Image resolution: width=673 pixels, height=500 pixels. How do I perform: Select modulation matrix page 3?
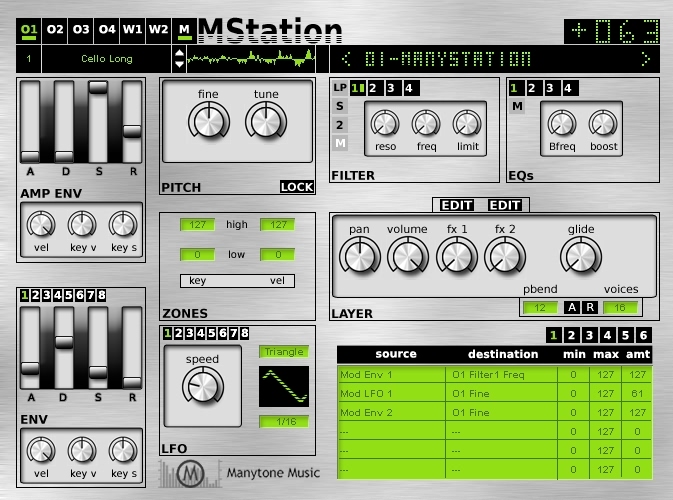click(x=589, y=335)
